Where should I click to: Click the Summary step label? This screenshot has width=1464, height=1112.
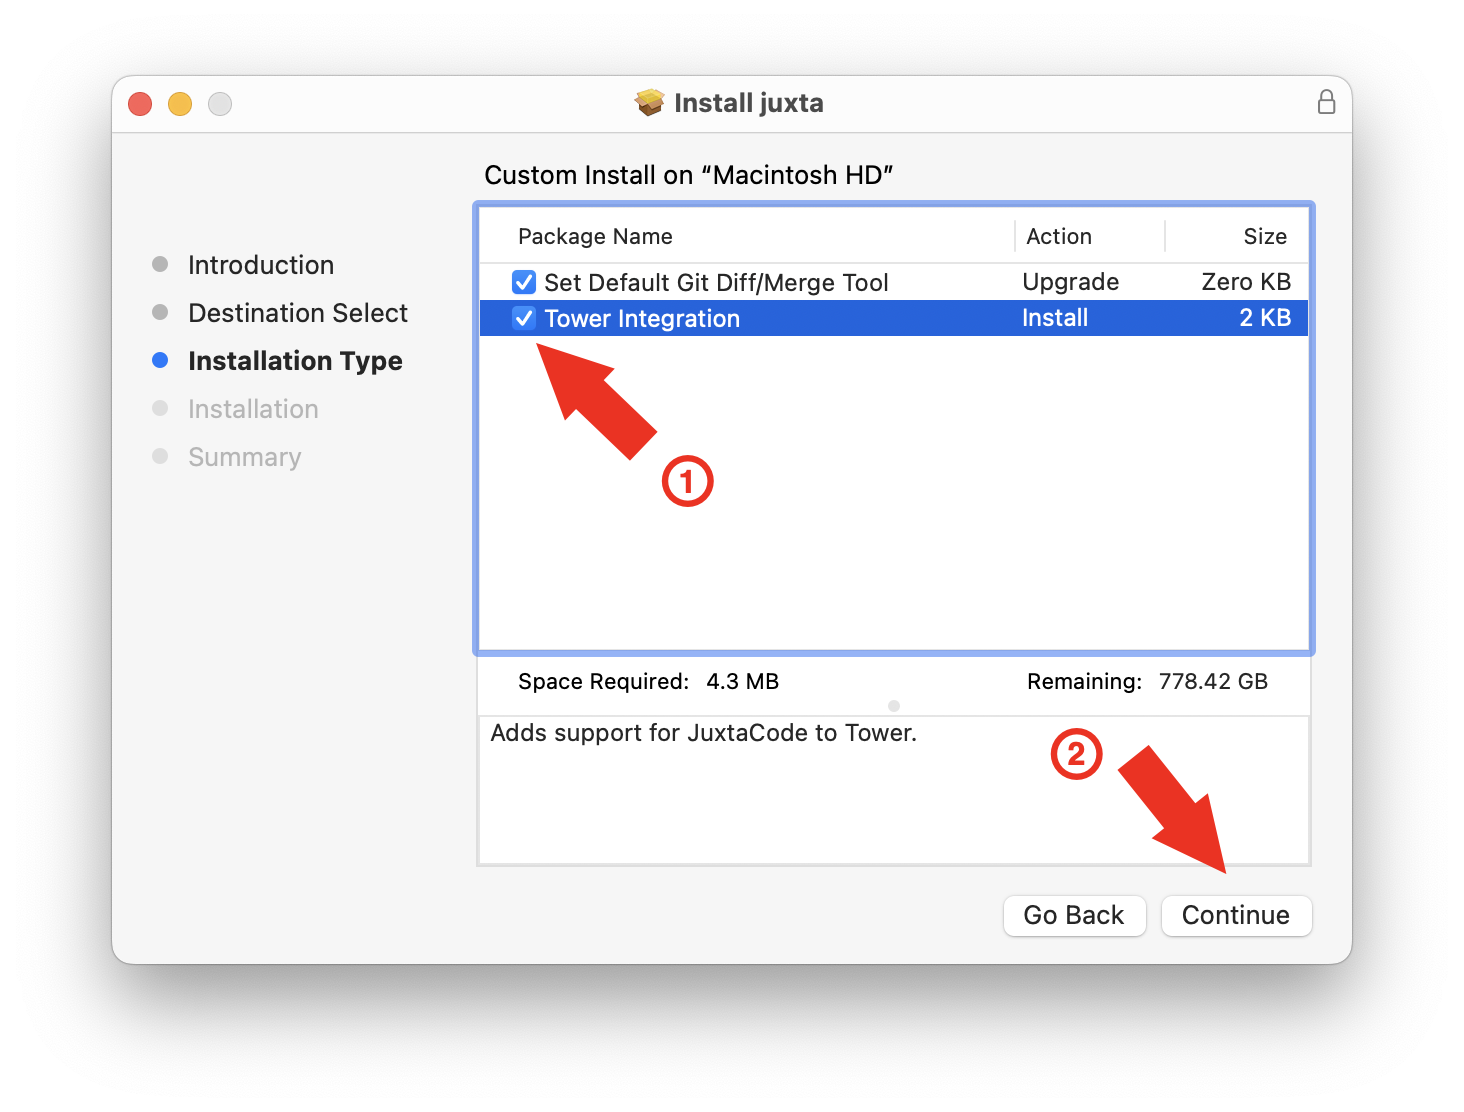click(x=244, y=457)
